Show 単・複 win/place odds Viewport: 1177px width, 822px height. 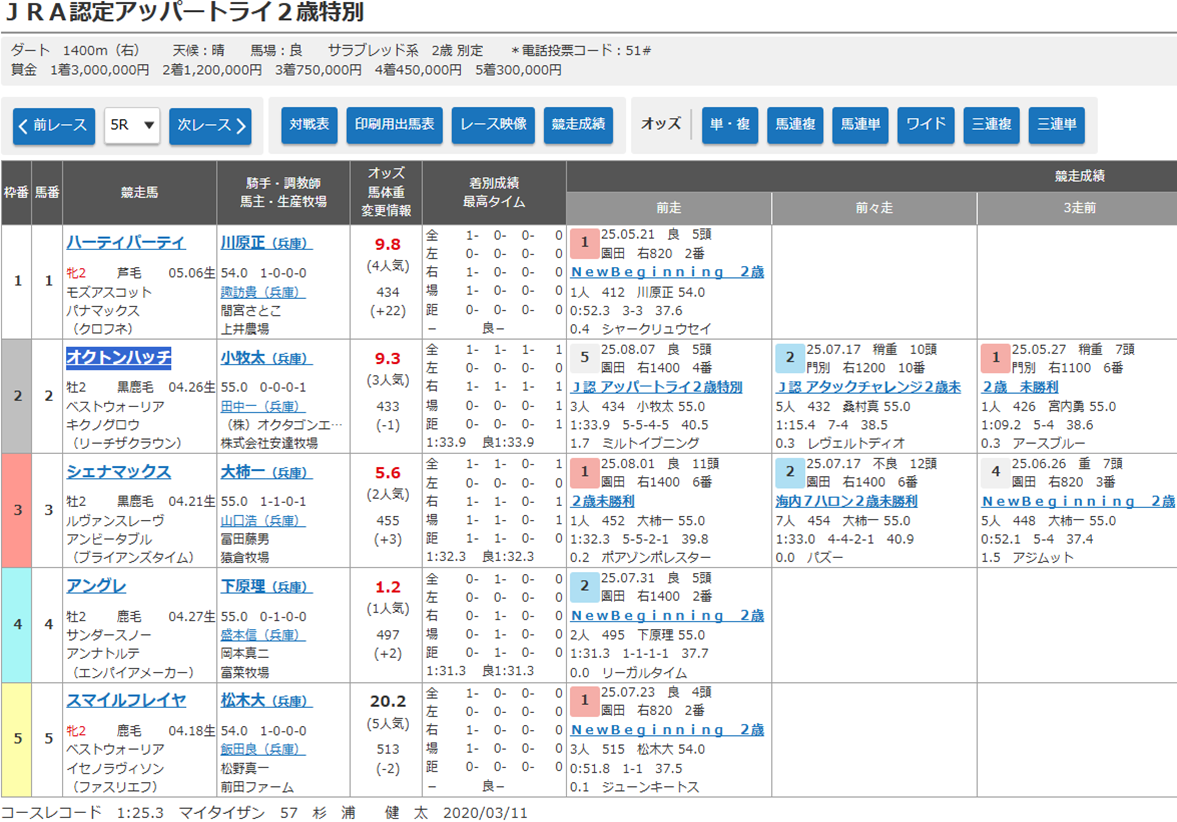tap(730, 125)
